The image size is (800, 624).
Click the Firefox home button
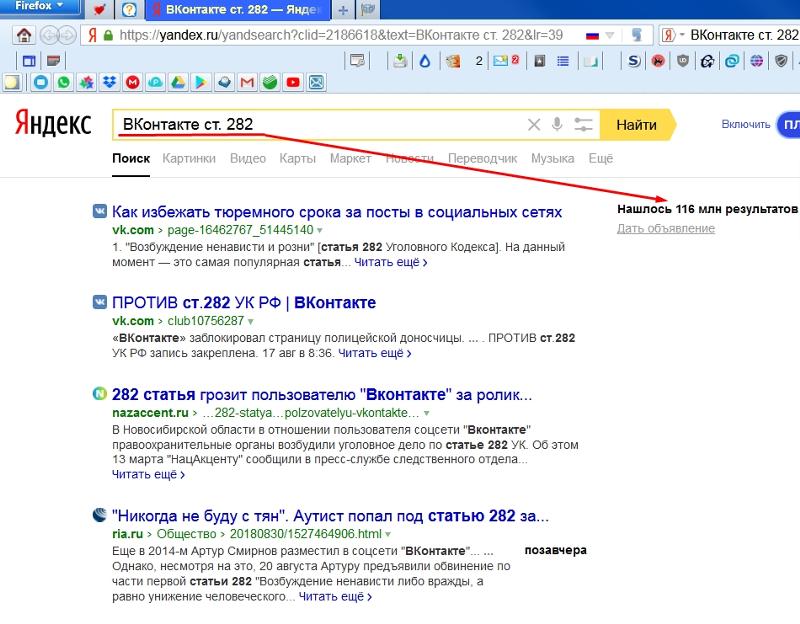click(x=23, y=35)
